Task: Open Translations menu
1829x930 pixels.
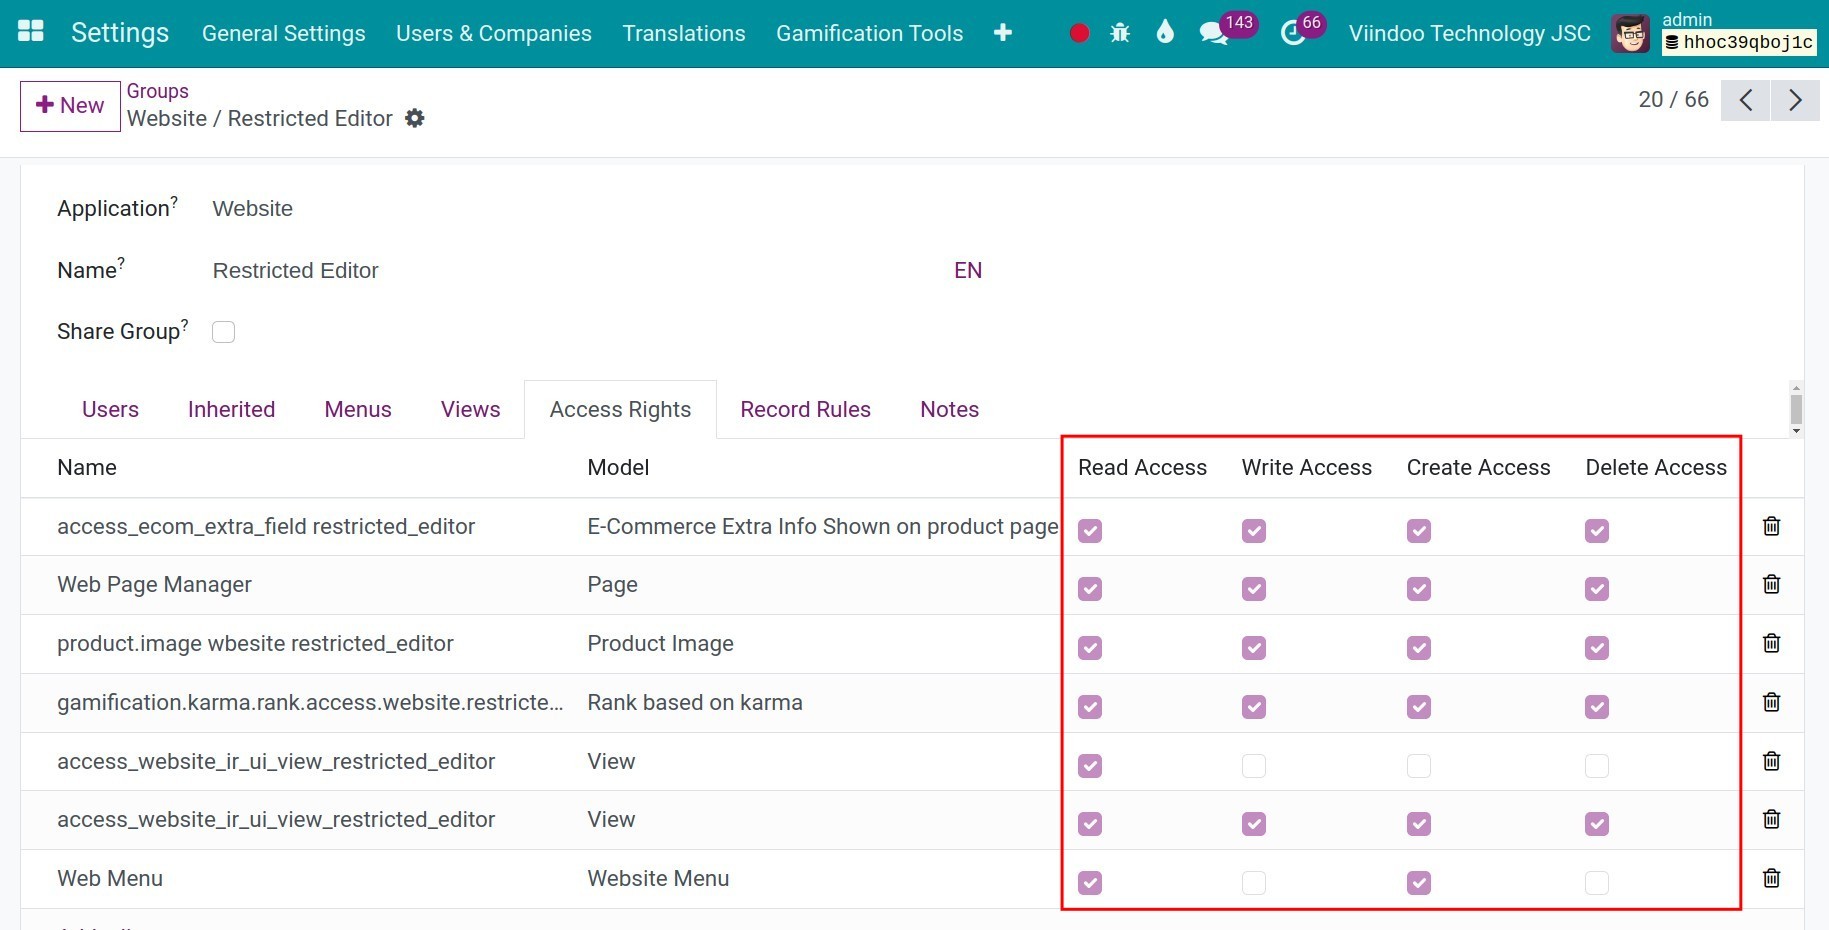Action: tap(684, 33)
